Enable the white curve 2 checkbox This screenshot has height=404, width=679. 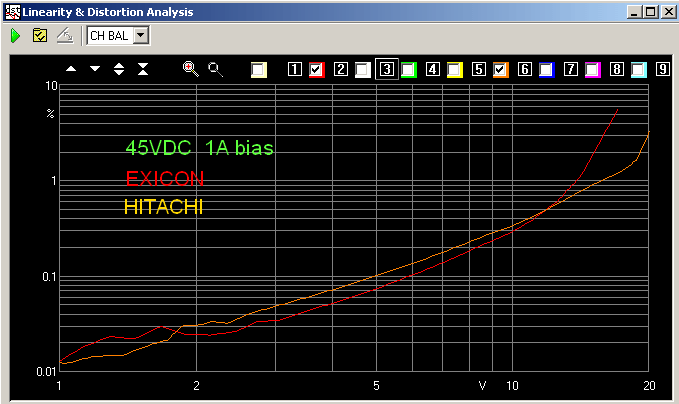point(362,70)
